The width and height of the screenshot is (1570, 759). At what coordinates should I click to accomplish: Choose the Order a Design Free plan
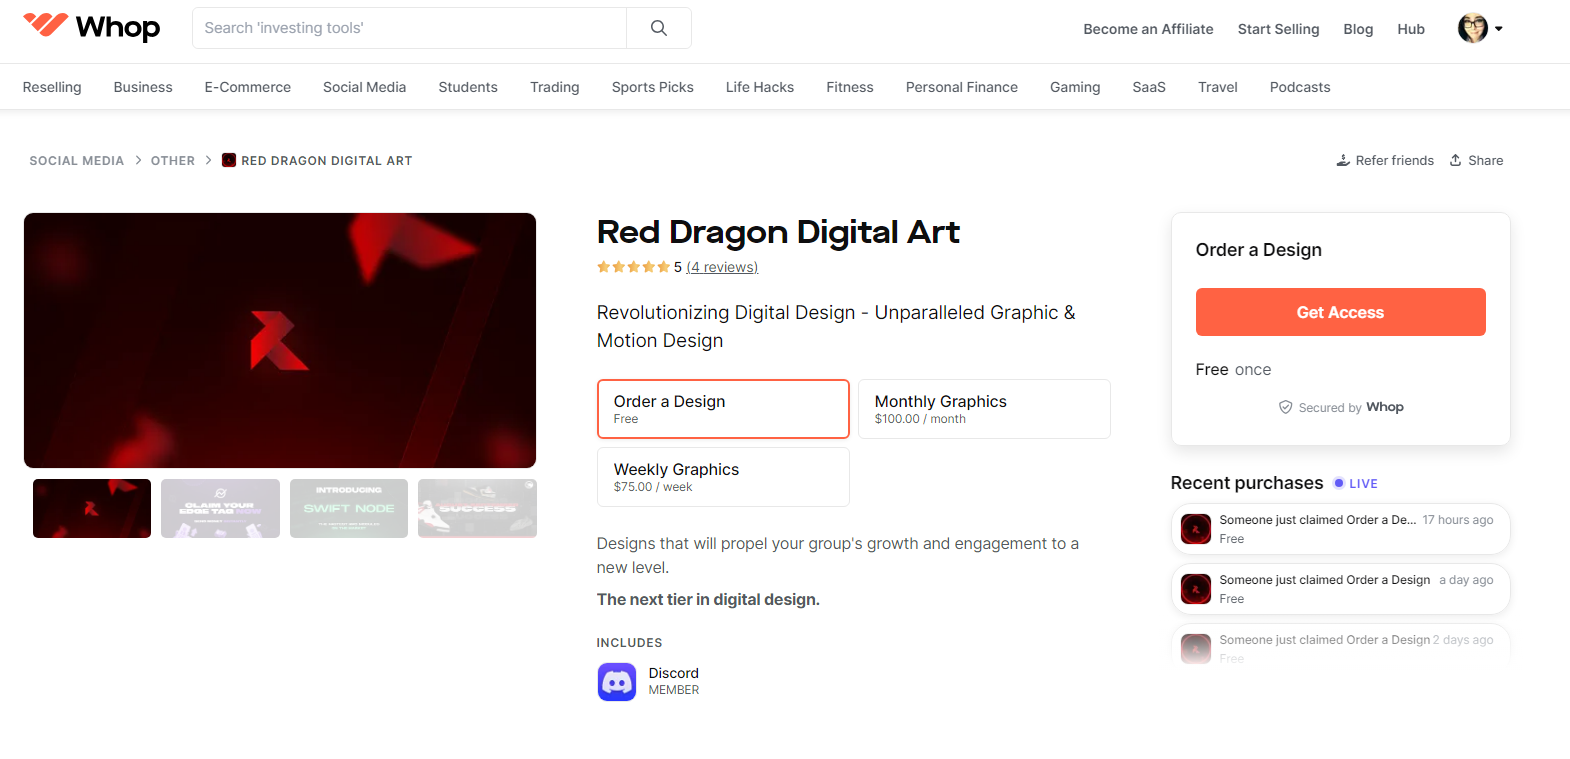pos(723,409)
